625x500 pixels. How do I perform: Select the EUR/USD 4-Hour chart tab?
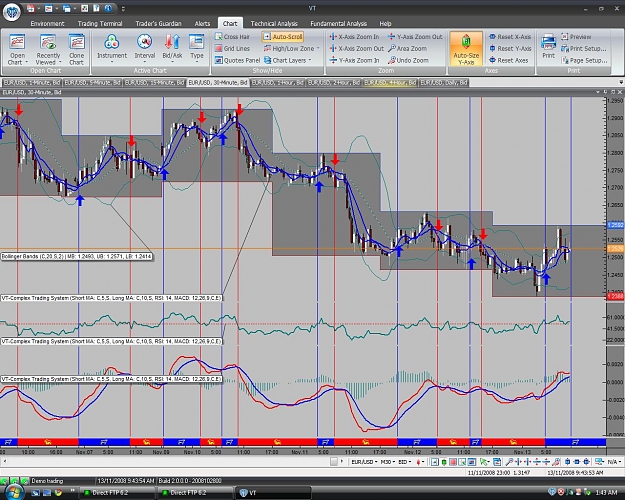tap(390, 83)
